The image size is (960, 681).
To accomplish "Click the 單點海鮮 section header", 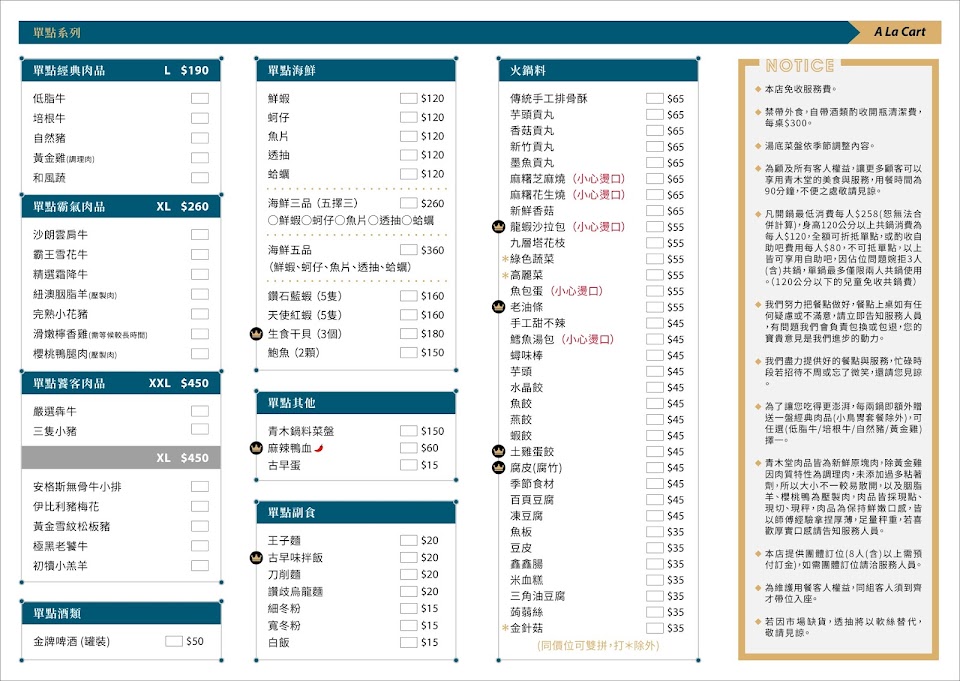I will coord(356,70).
